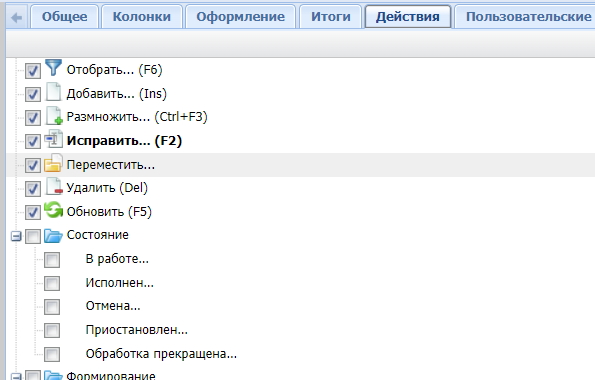This screenshot has height=380, width=595.
Task: Enable the В работе... checkbox
Action: 52,260
